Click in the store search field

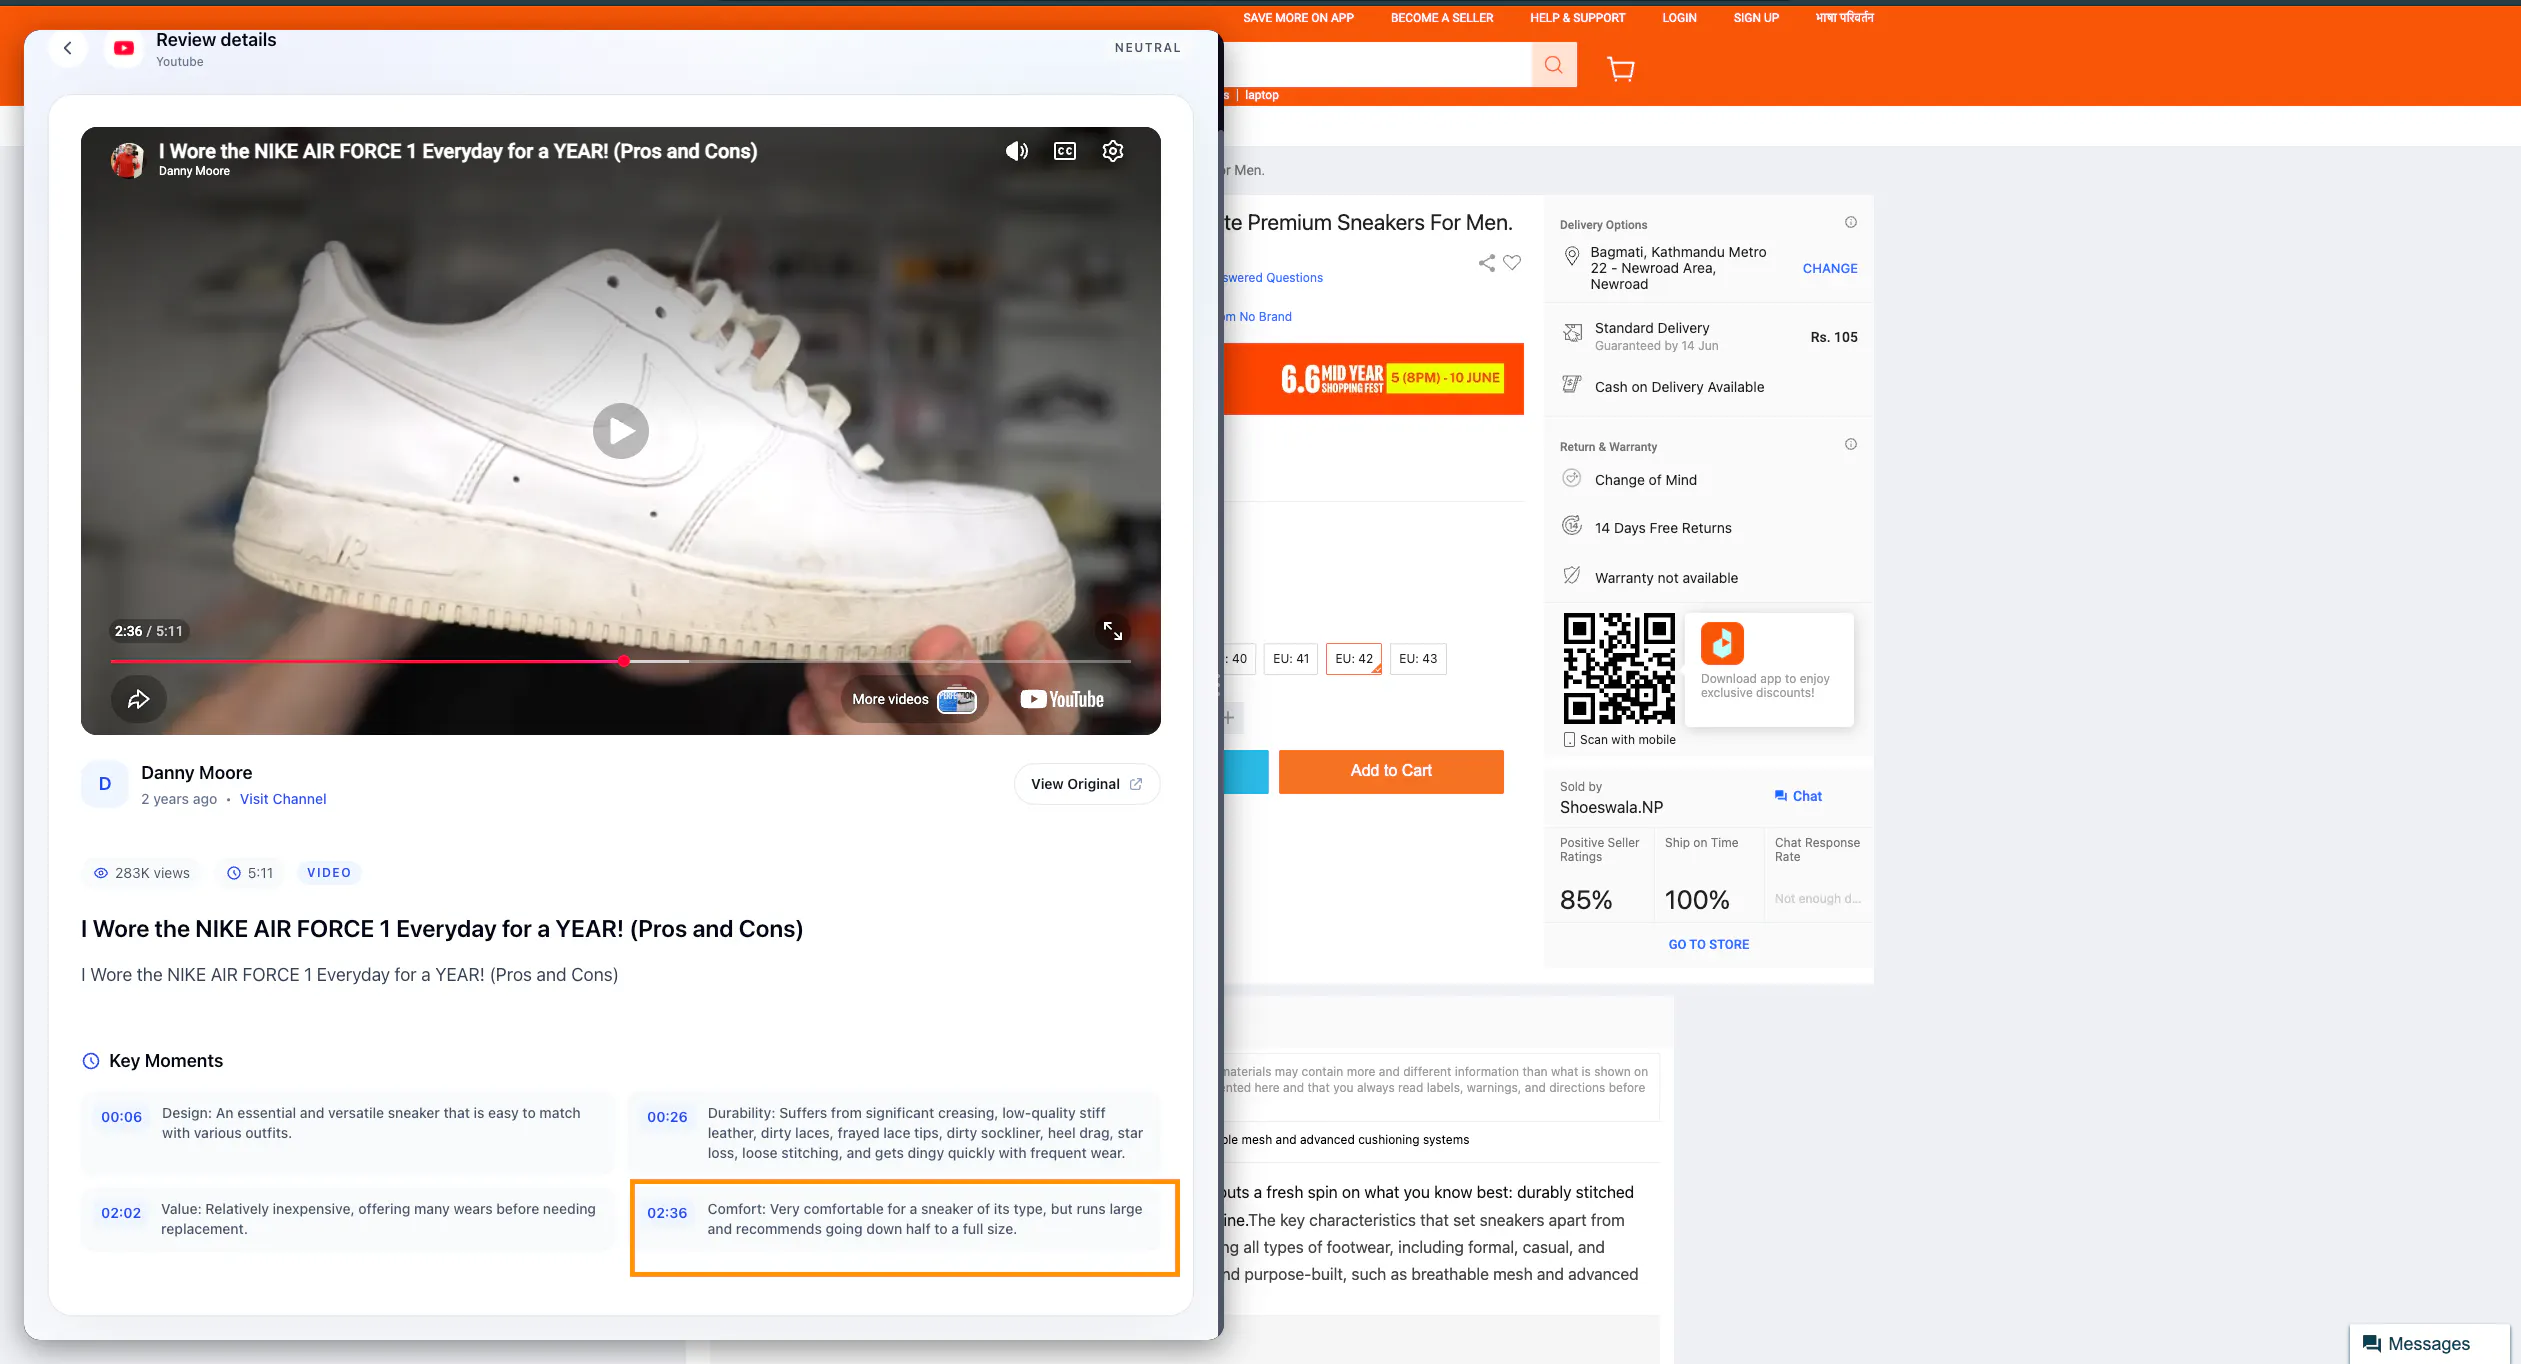pos(1378,65)
